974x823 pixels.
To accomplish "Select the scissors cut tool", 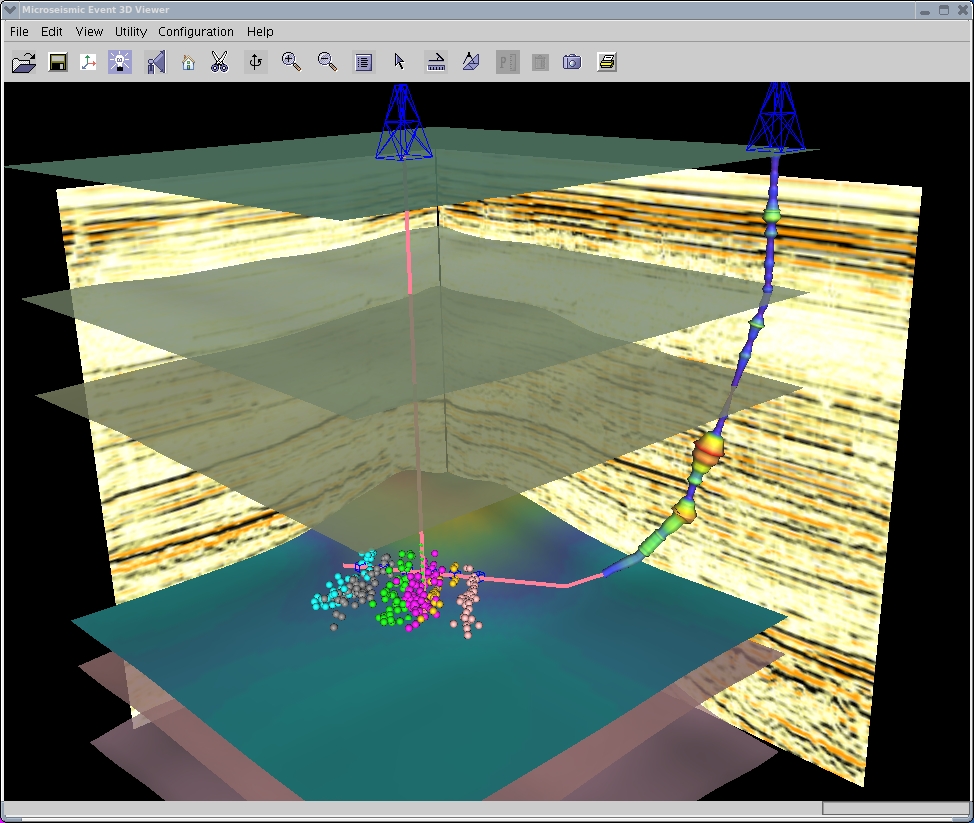I will (219, 63).
